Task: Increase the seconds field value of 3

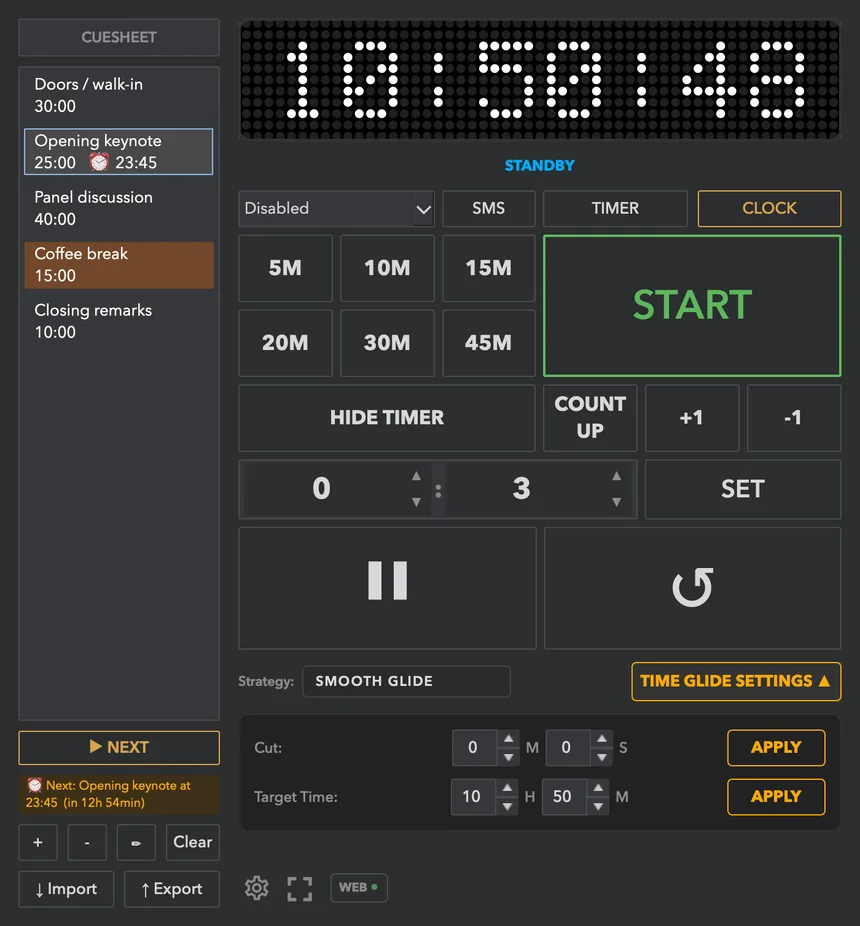Action: [x=617, y=476]
